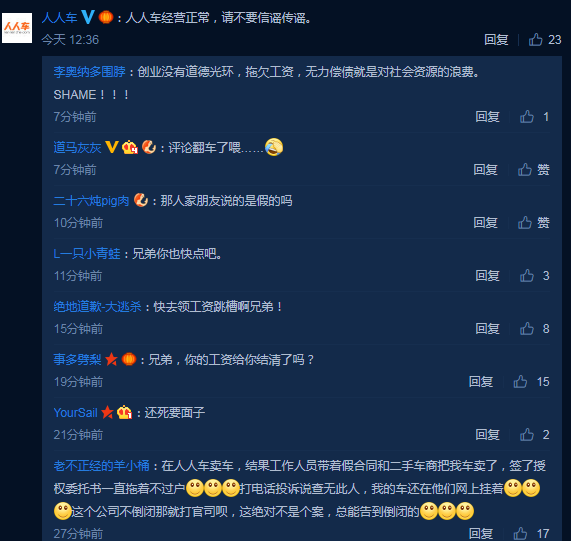Click the 人人车 profile avatar
571x541 pixels.
point(17,28)
